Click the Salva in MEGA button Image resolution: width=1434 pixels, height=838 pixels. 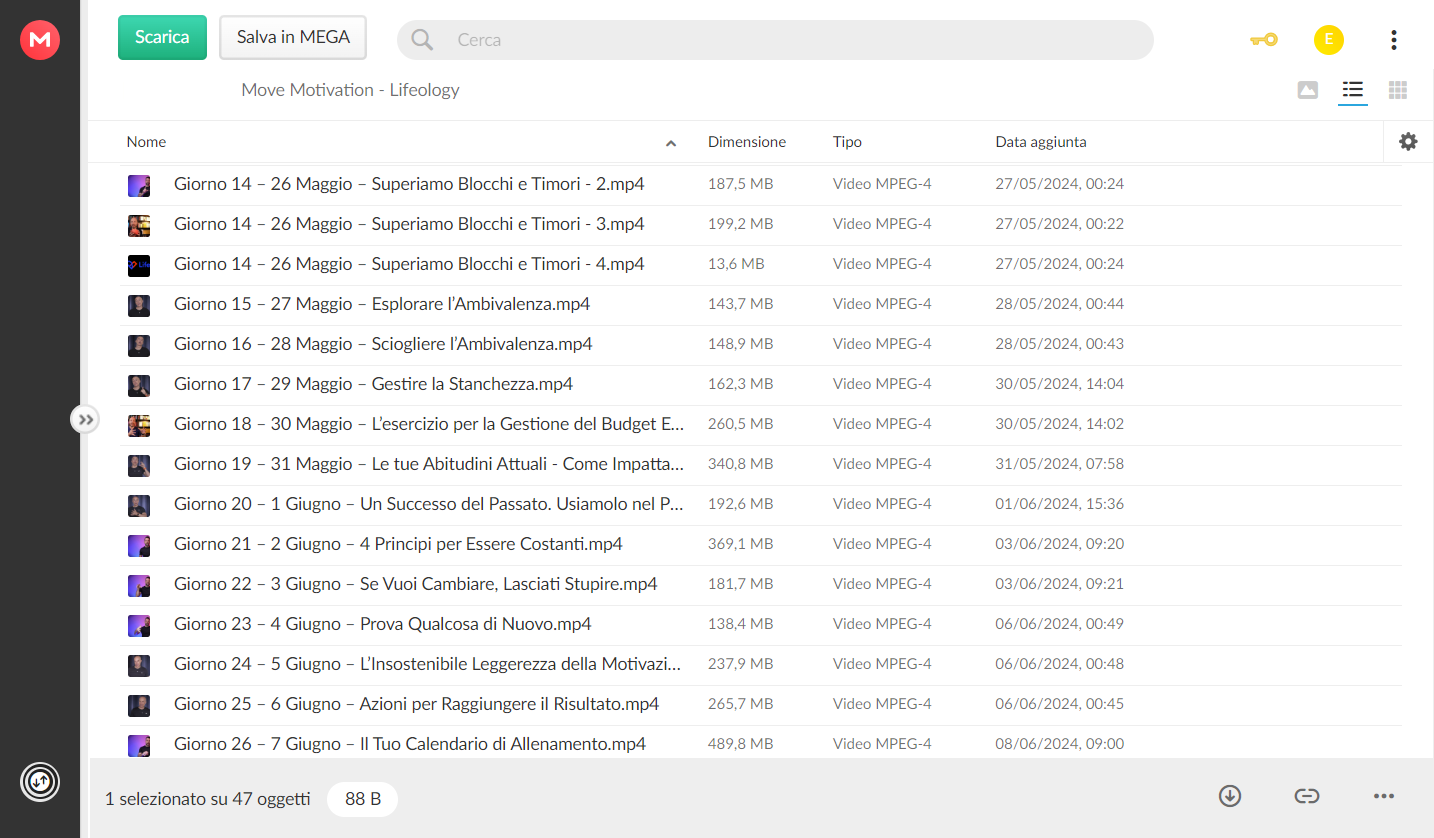coord(293,38)
